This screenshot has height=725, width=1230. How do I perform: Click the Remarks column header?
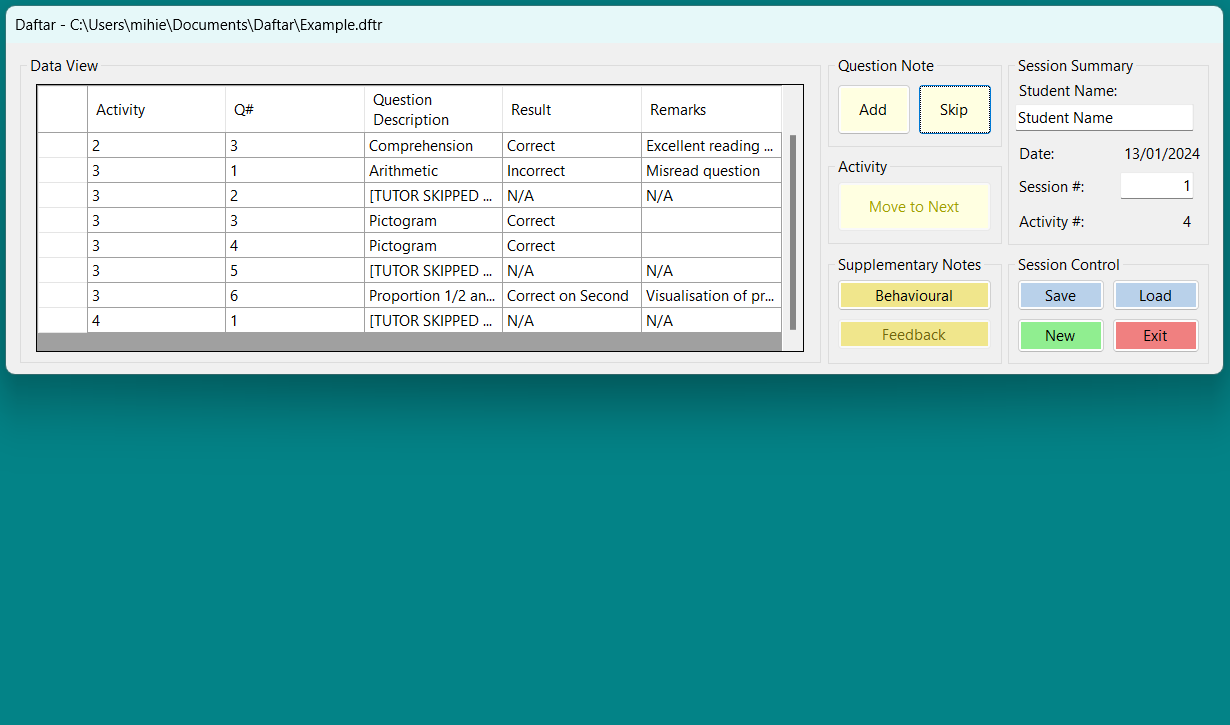click(x=710, y=110)
